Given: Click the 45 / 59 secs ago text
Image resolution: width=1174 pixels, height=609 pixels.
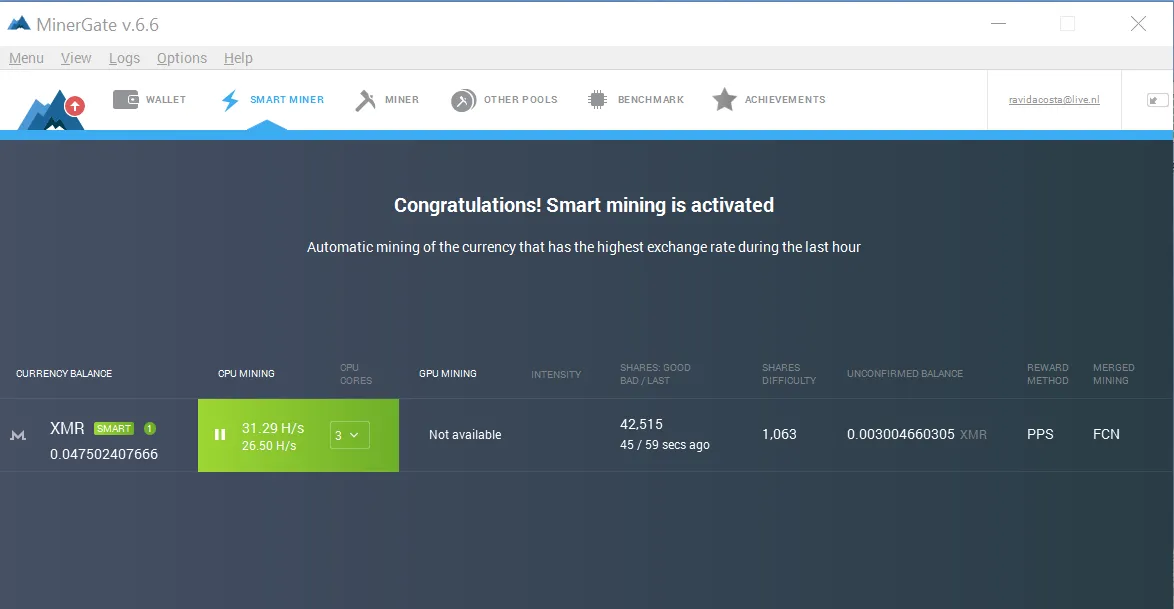Looking at the screenshot, I should point(665,445).
